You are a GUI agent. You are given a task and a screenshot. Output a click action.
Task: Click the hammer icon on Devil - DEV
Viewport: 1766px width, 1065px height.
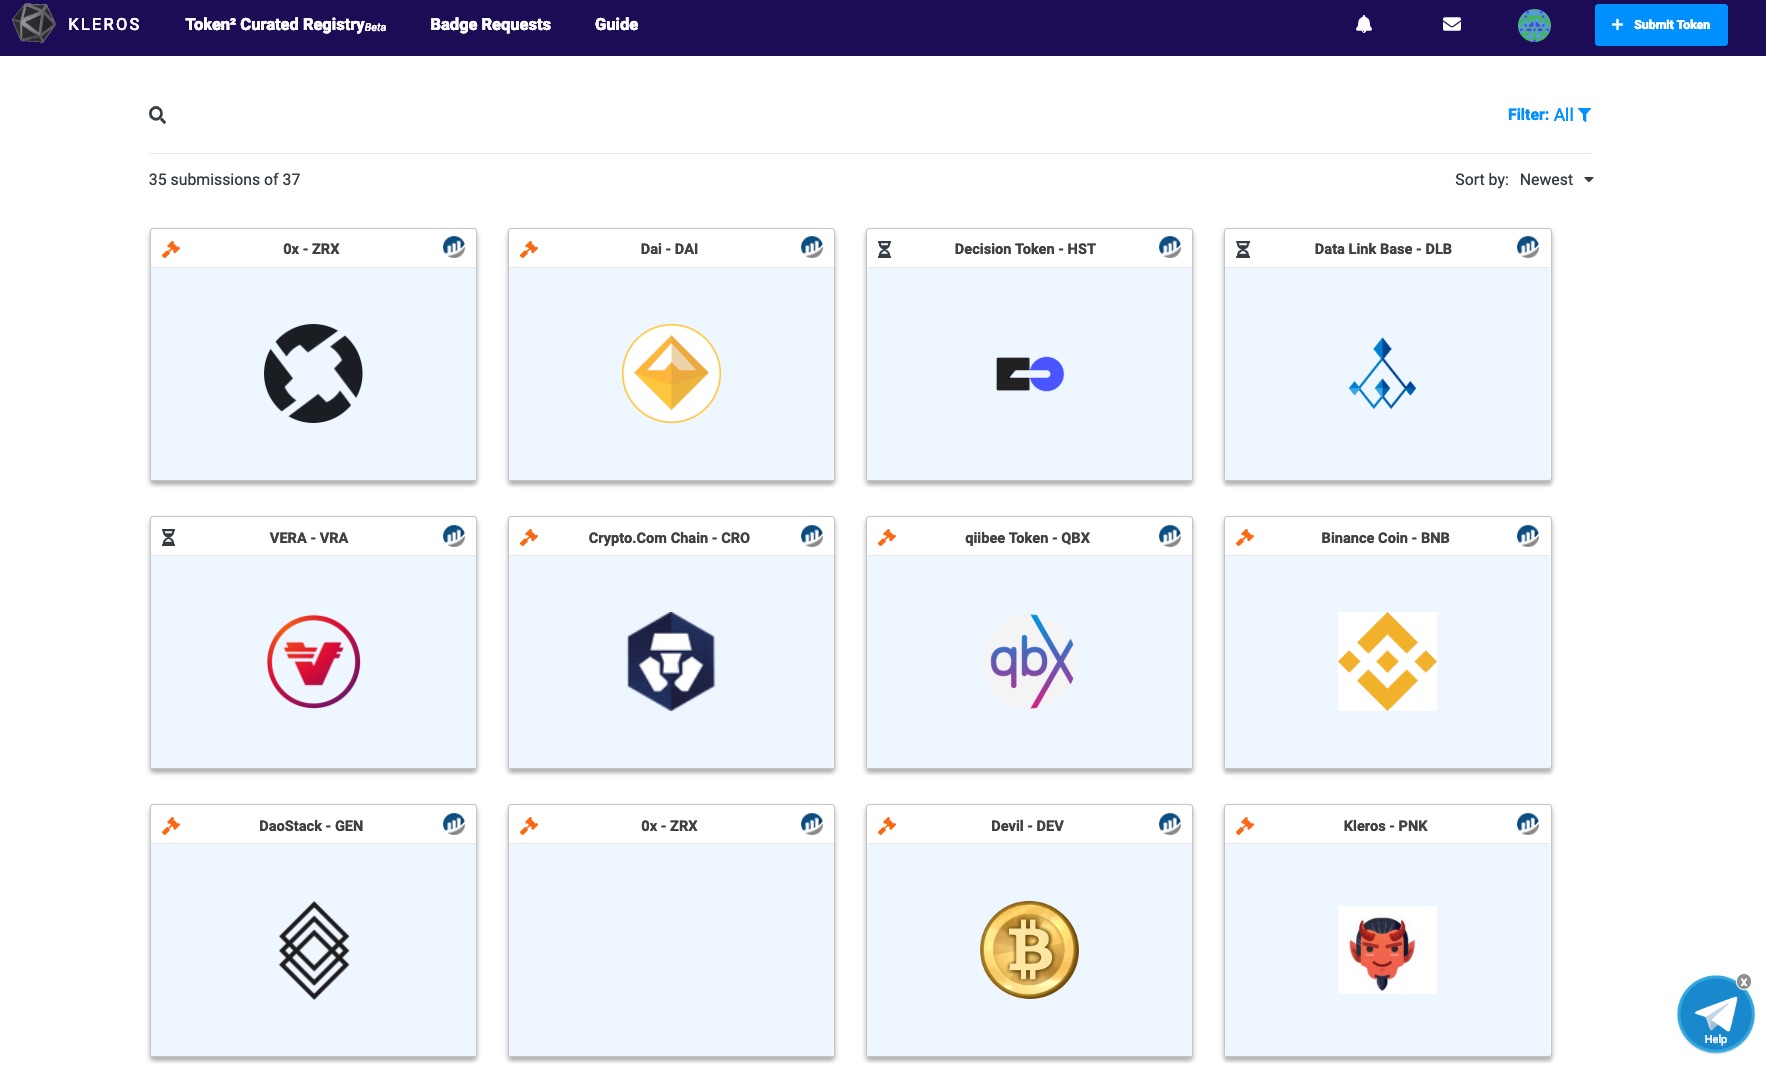[x=887, y=826]
